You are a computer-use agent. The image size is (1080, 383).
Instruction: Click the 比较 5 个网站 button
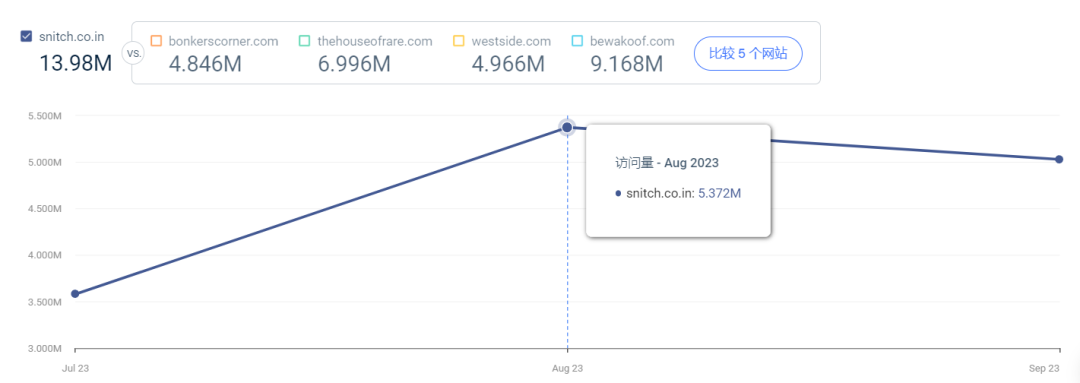click(x=747, y=53)
